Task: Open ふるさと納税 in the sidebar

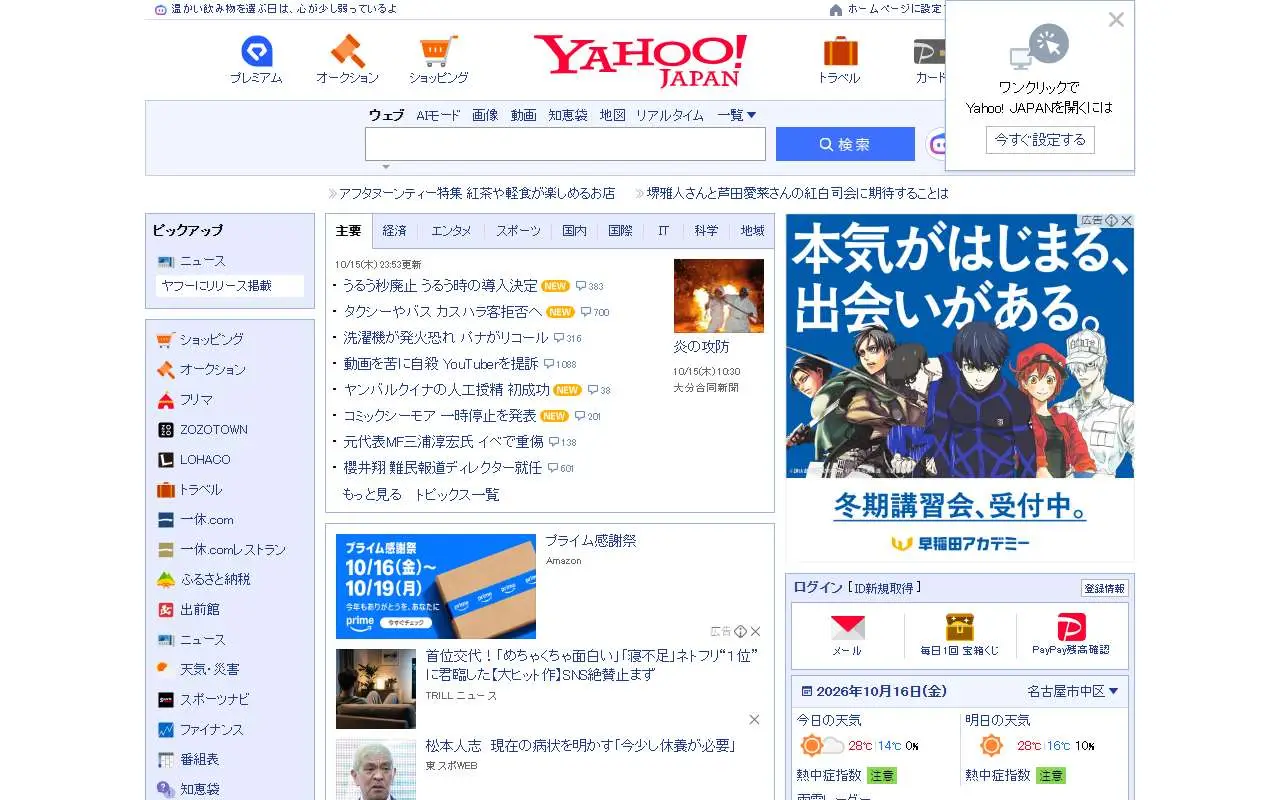Action: pyautogui.click(x=215, y=580)
